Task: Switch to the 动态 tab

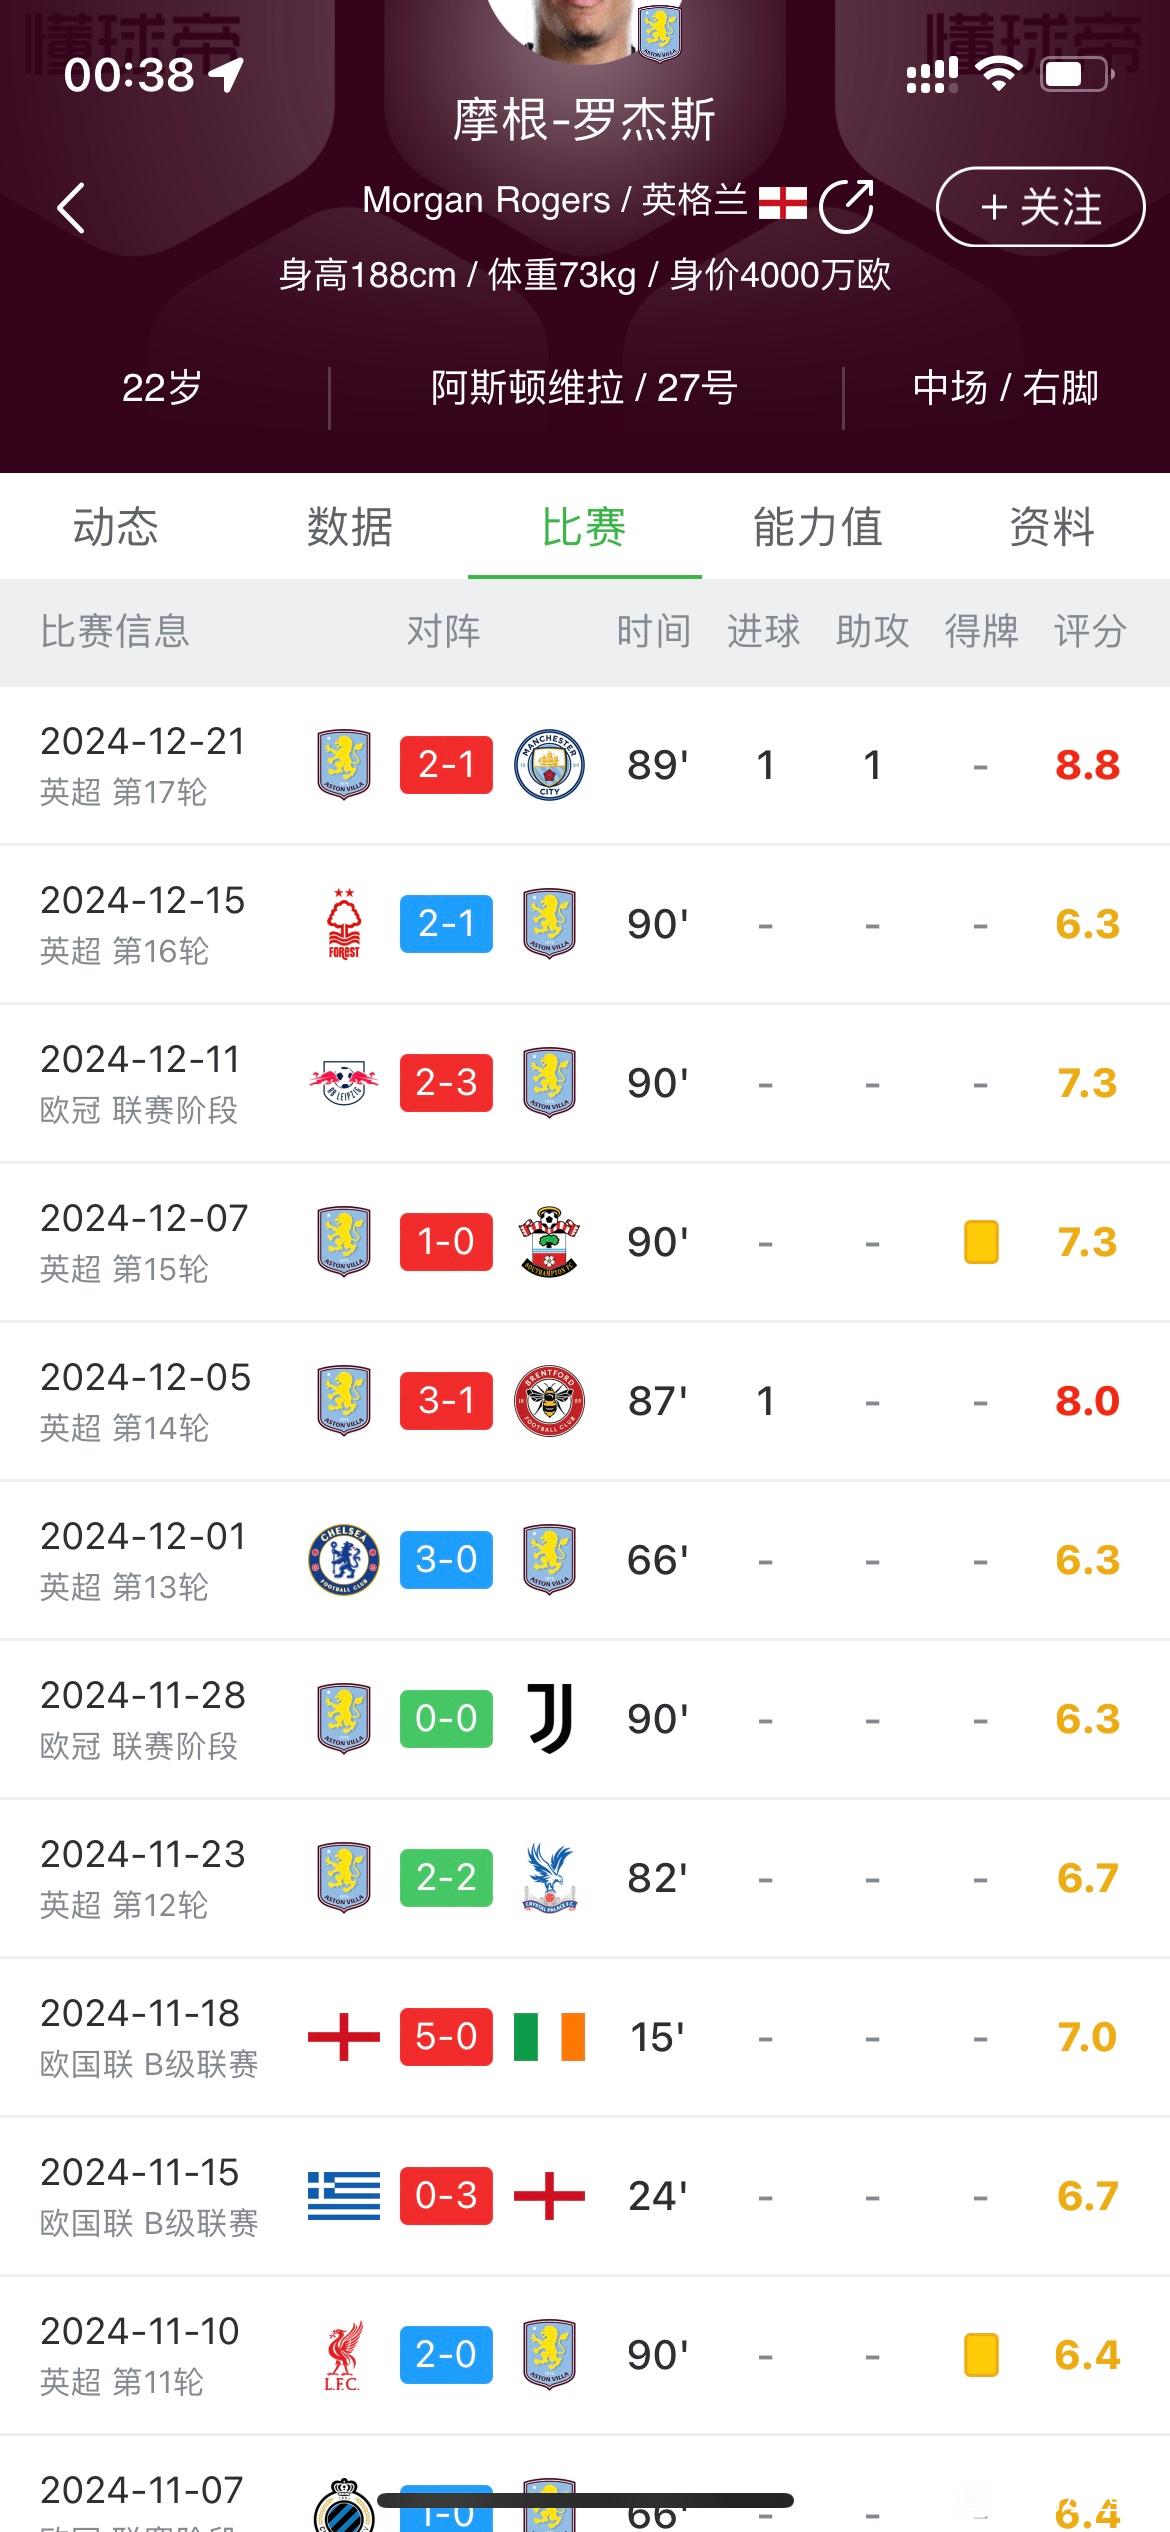Action: pos(116,527)
